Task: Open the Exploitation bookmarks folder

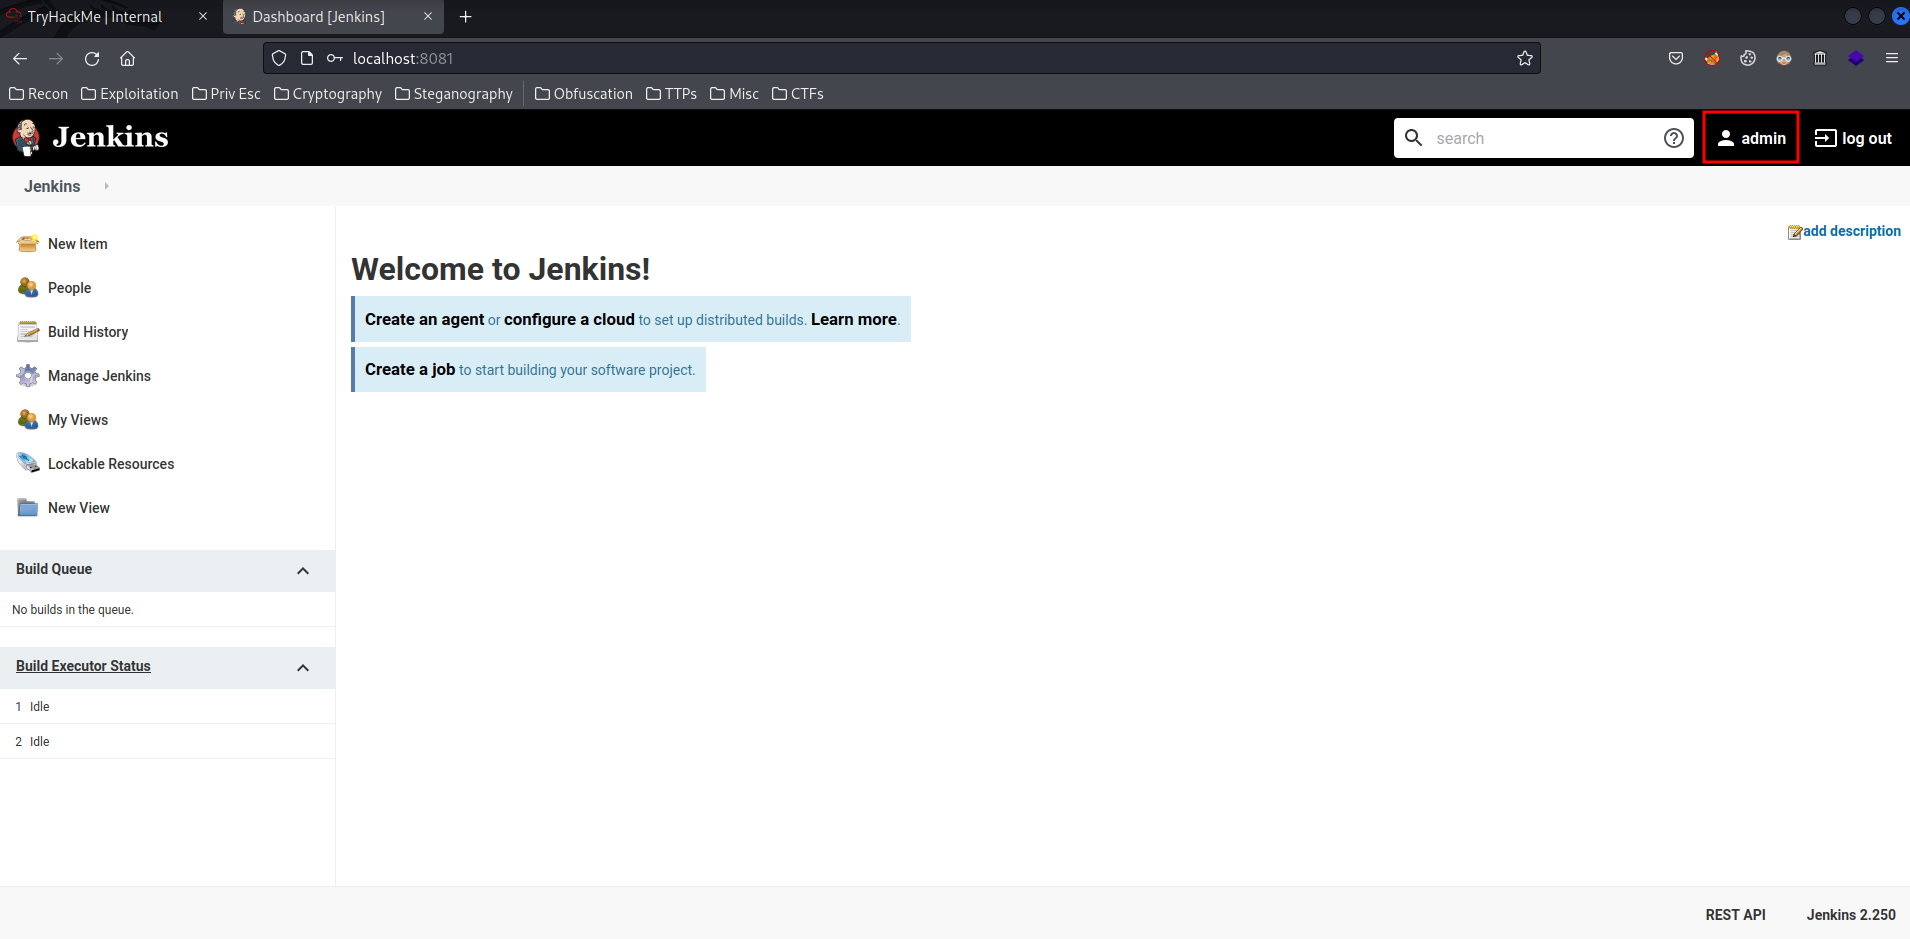Action: (129, 94)
